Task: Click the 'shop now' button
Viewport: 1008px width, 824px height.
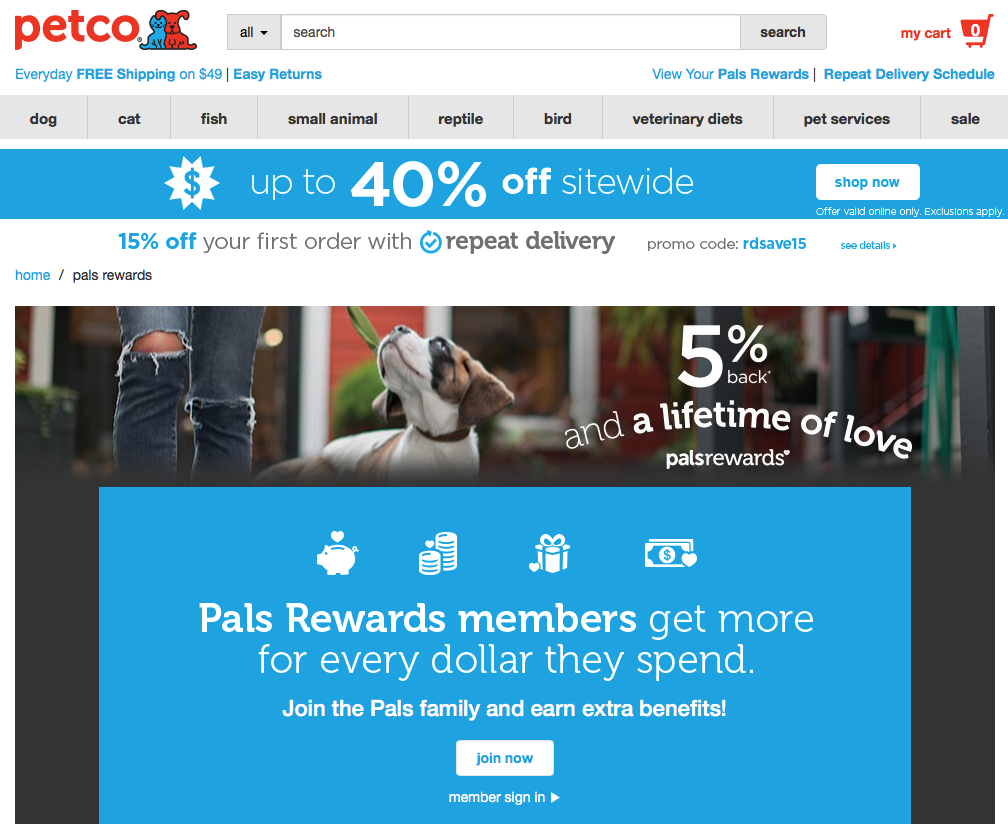Action: click(x=867, y=182)
